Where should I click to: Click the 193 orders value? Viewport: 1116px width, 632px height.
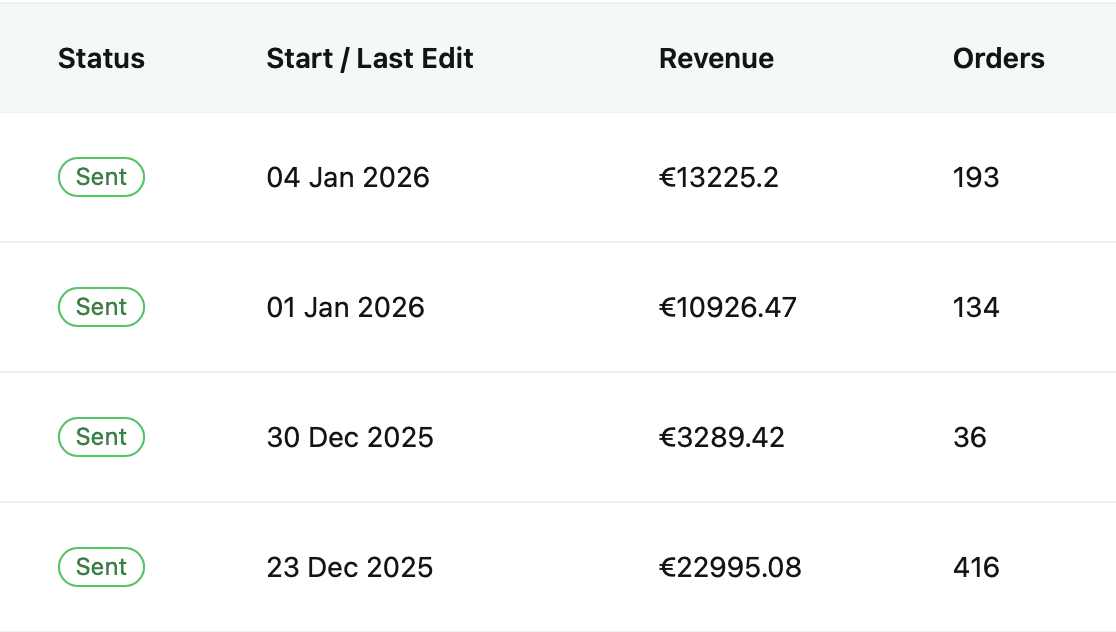[x=976, y=178]
